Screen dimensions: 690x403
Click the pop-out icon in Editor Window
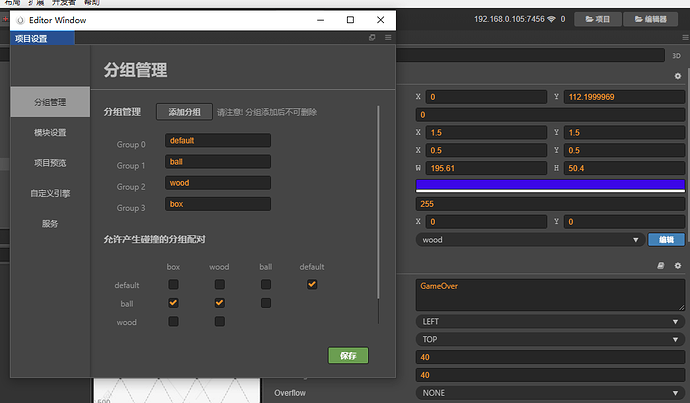(372, 37)
